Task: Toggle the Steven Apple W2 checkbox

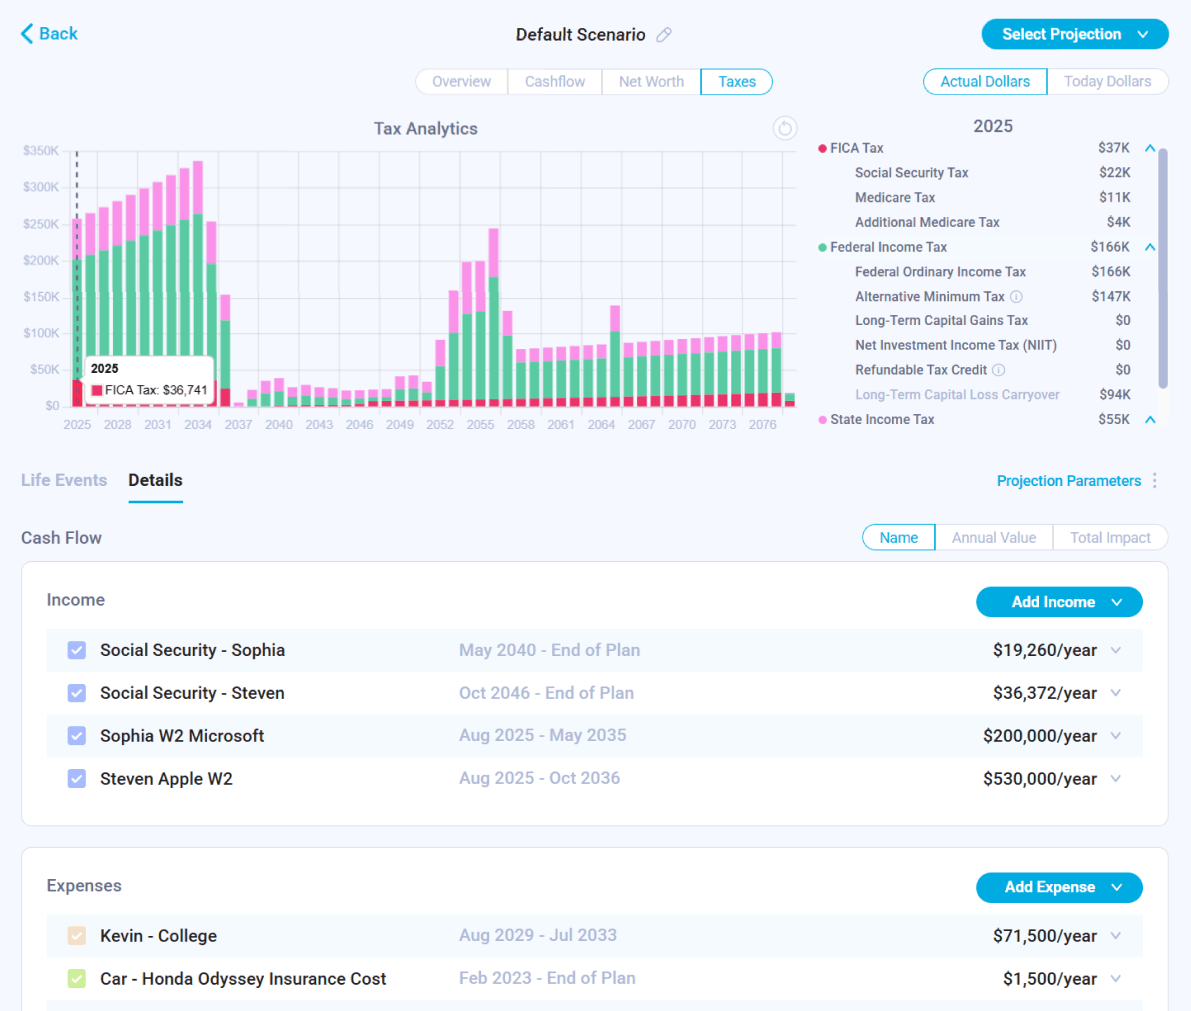Action: (x=77, y=779)
